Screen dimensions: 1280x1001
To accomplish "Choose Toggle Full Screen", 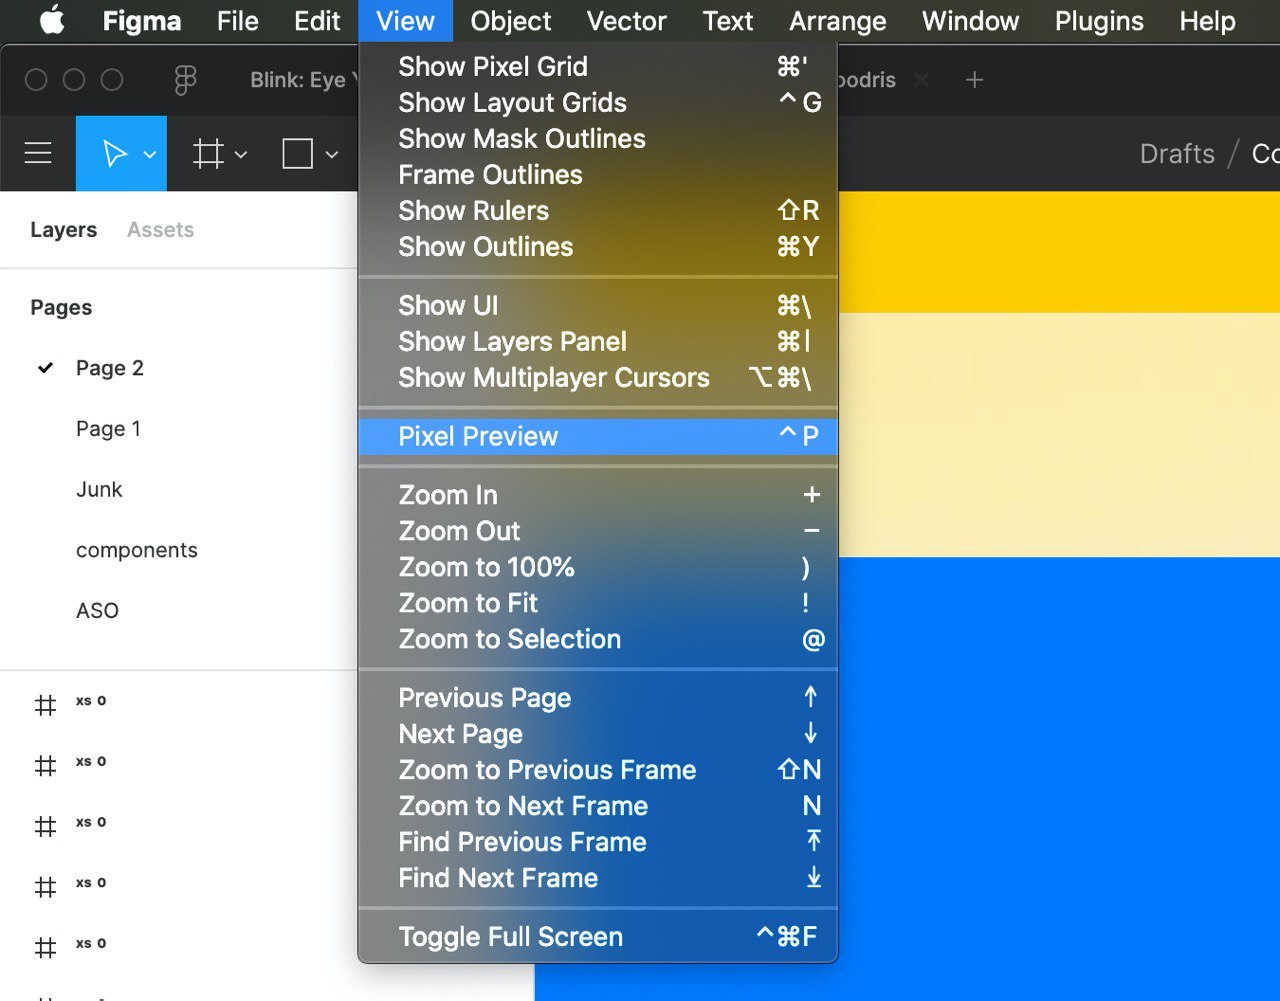I will [x=598, y=938].
